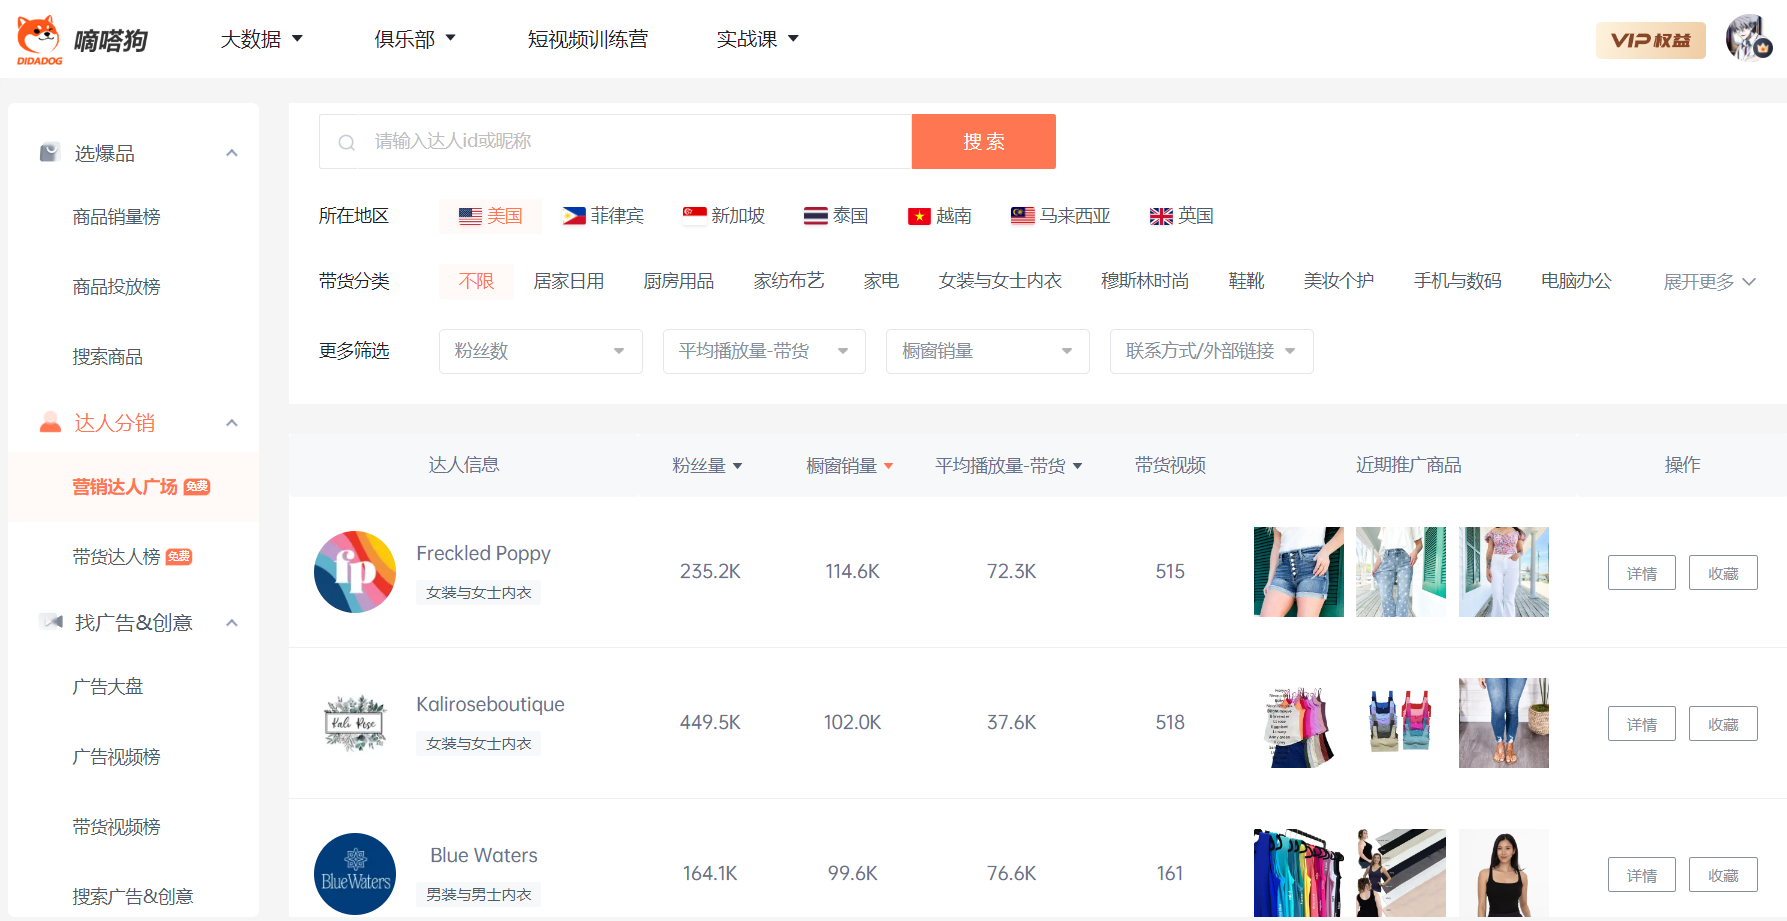This screenshot has height=921, width=1787.
Task: Expand the 橱窗销量 filter dropdown
Action: (987, 351)
